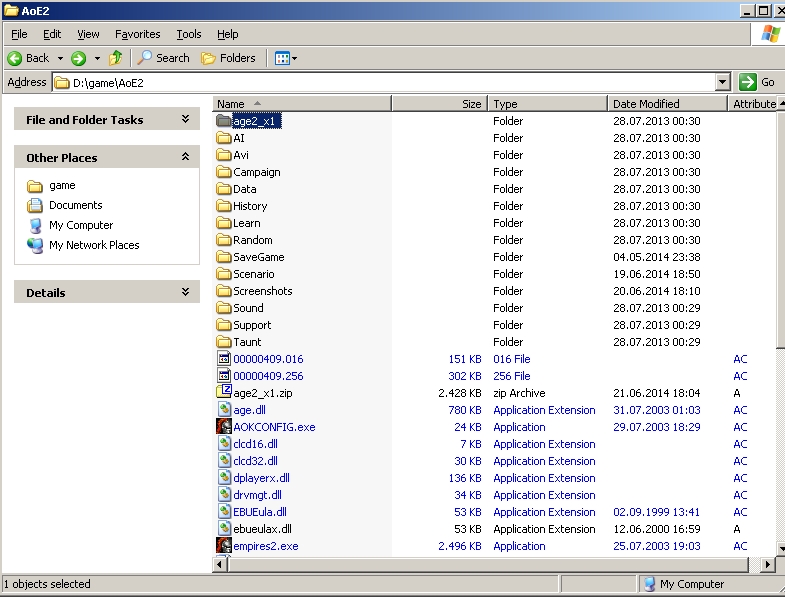Select file clcd32.dll
Image resolution: width=785 pixels, height=597 pixels.
[255, 461]
